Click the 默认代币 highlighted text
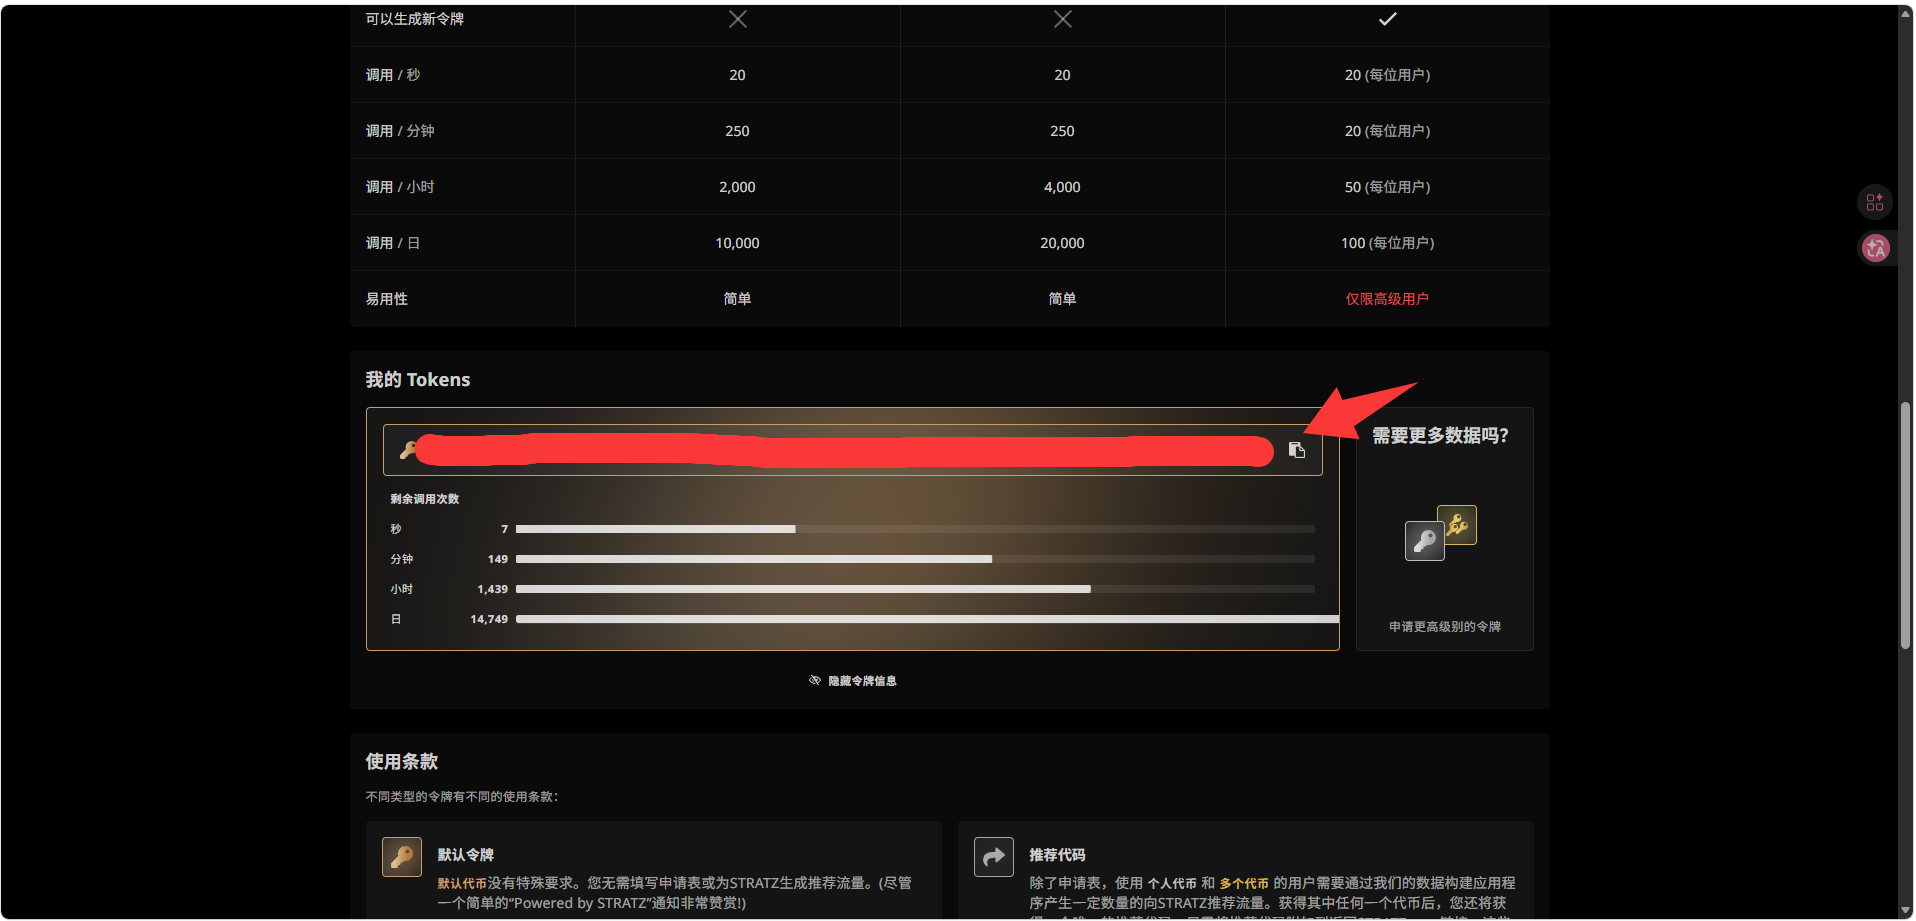The width and height of the screenshot is (1916, 921). click(x=462, y=883)
